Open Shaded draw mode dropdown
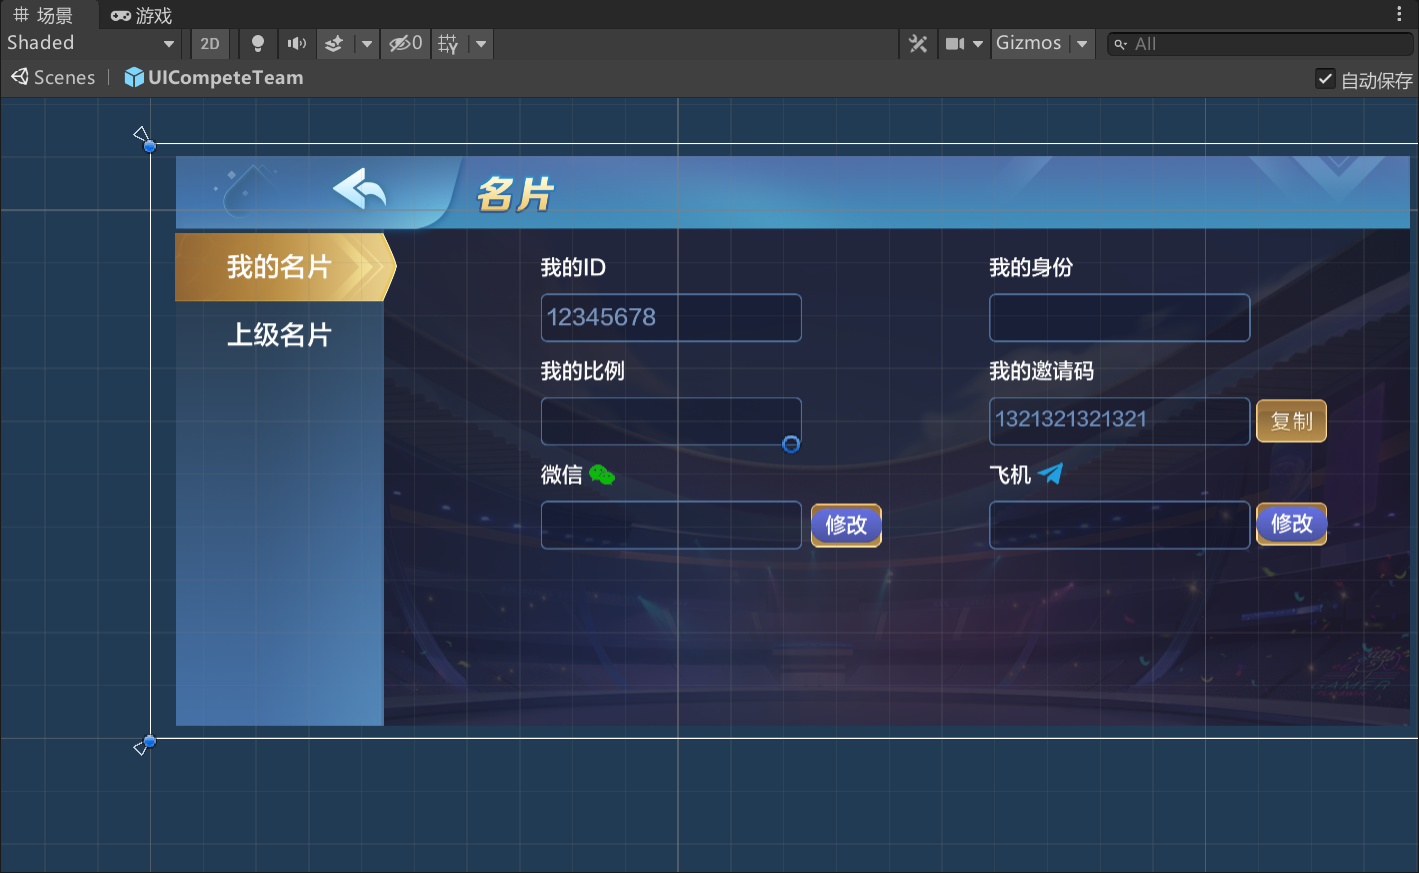The height and width of the screenshot is (873, 1419). (90, 43)
